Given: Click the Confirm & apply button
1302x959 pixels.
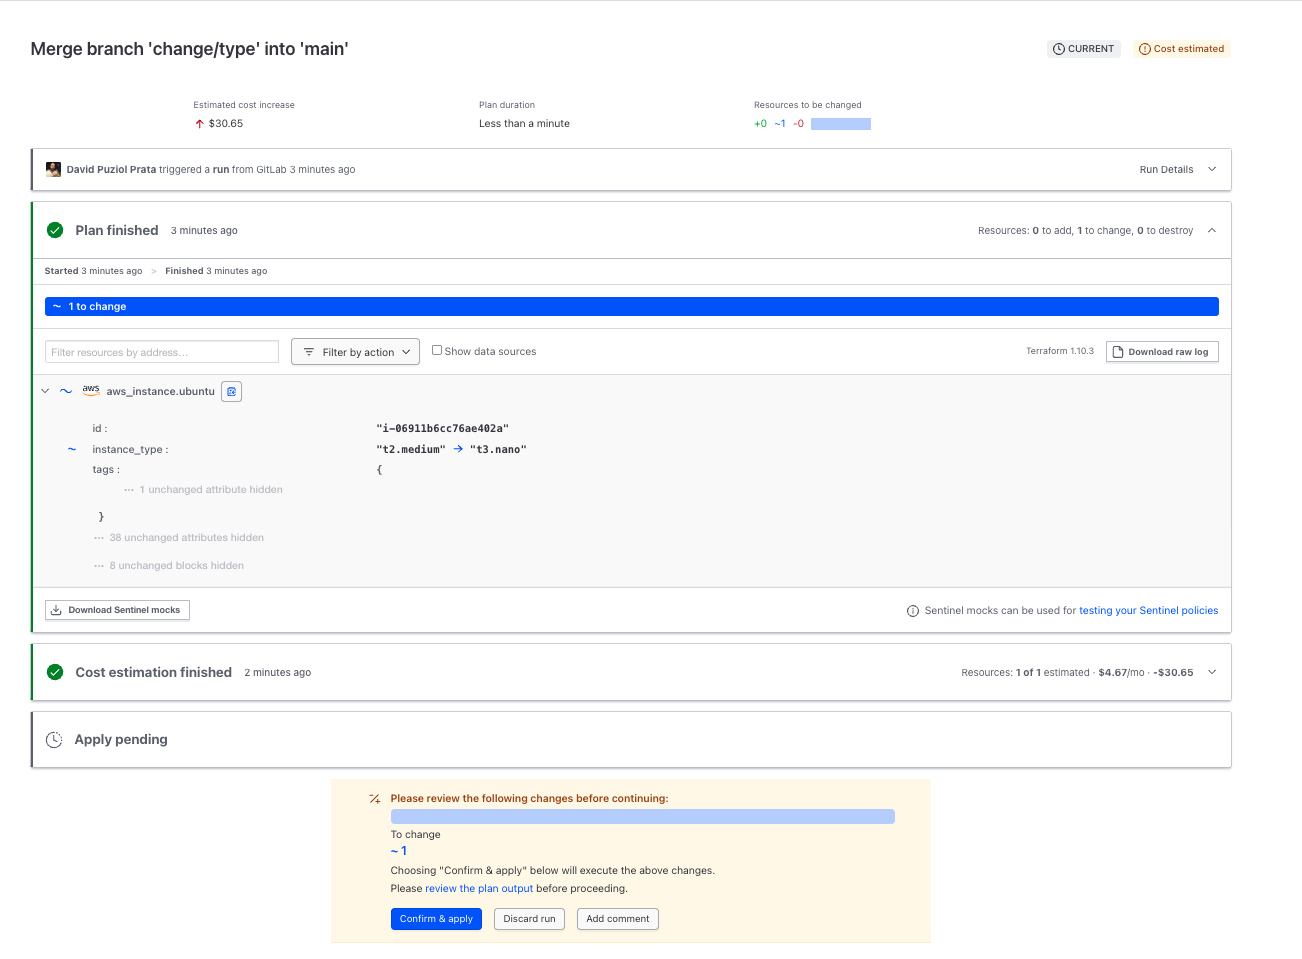Looking at the screenshot, I should pyautogui.click(x=436, y=919).
